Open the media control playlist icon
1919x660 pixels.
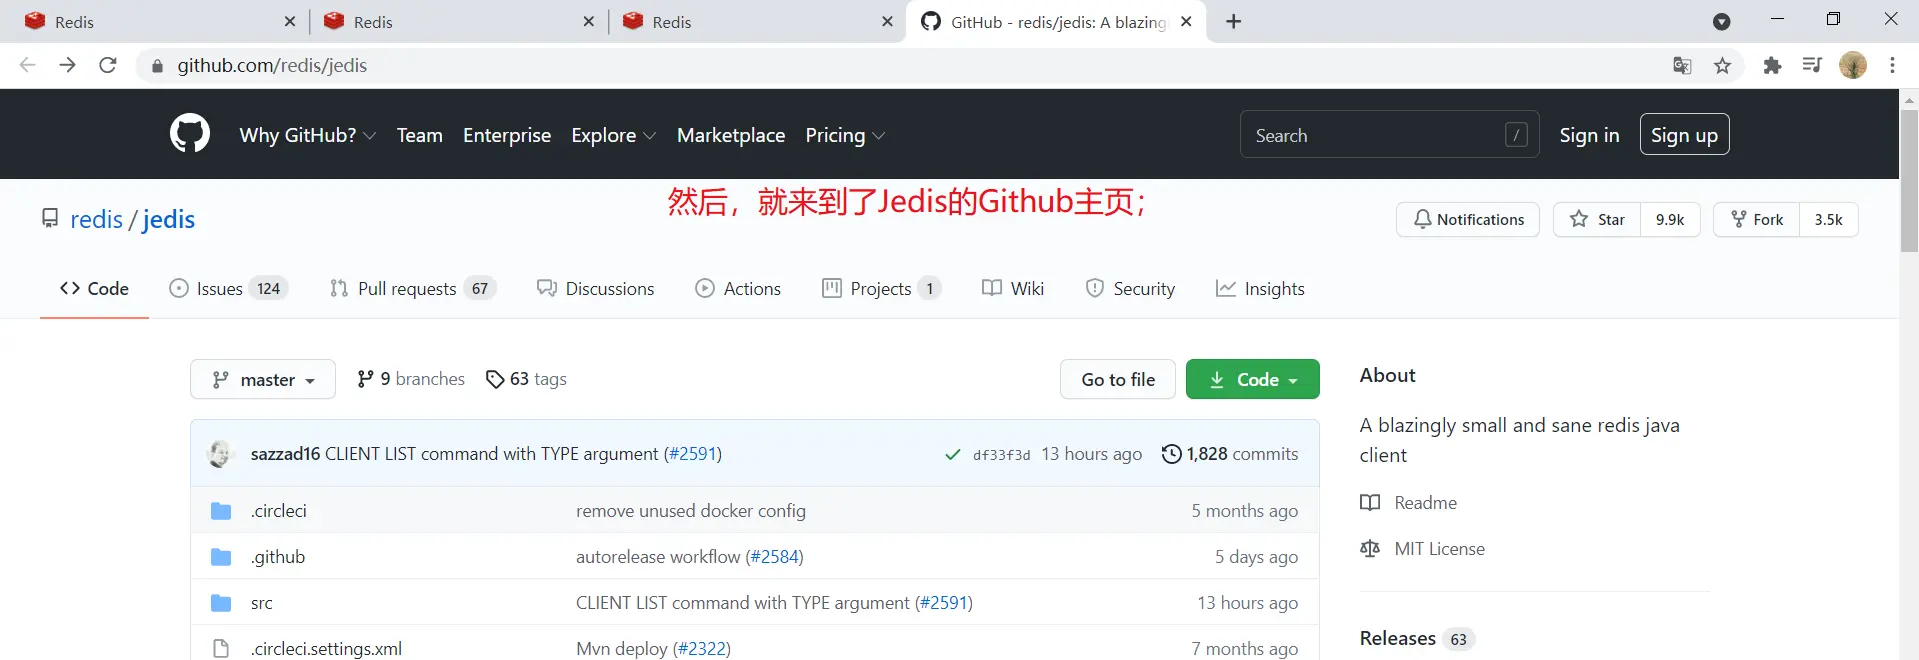[x=1812, y=65]
